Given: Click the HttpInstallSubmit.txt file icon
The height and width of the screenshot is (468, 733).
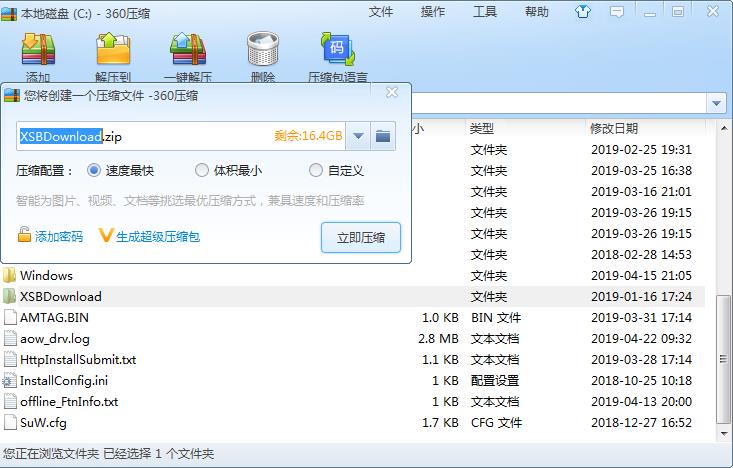Looking at the screenshot, I should (x=10, y=360).
